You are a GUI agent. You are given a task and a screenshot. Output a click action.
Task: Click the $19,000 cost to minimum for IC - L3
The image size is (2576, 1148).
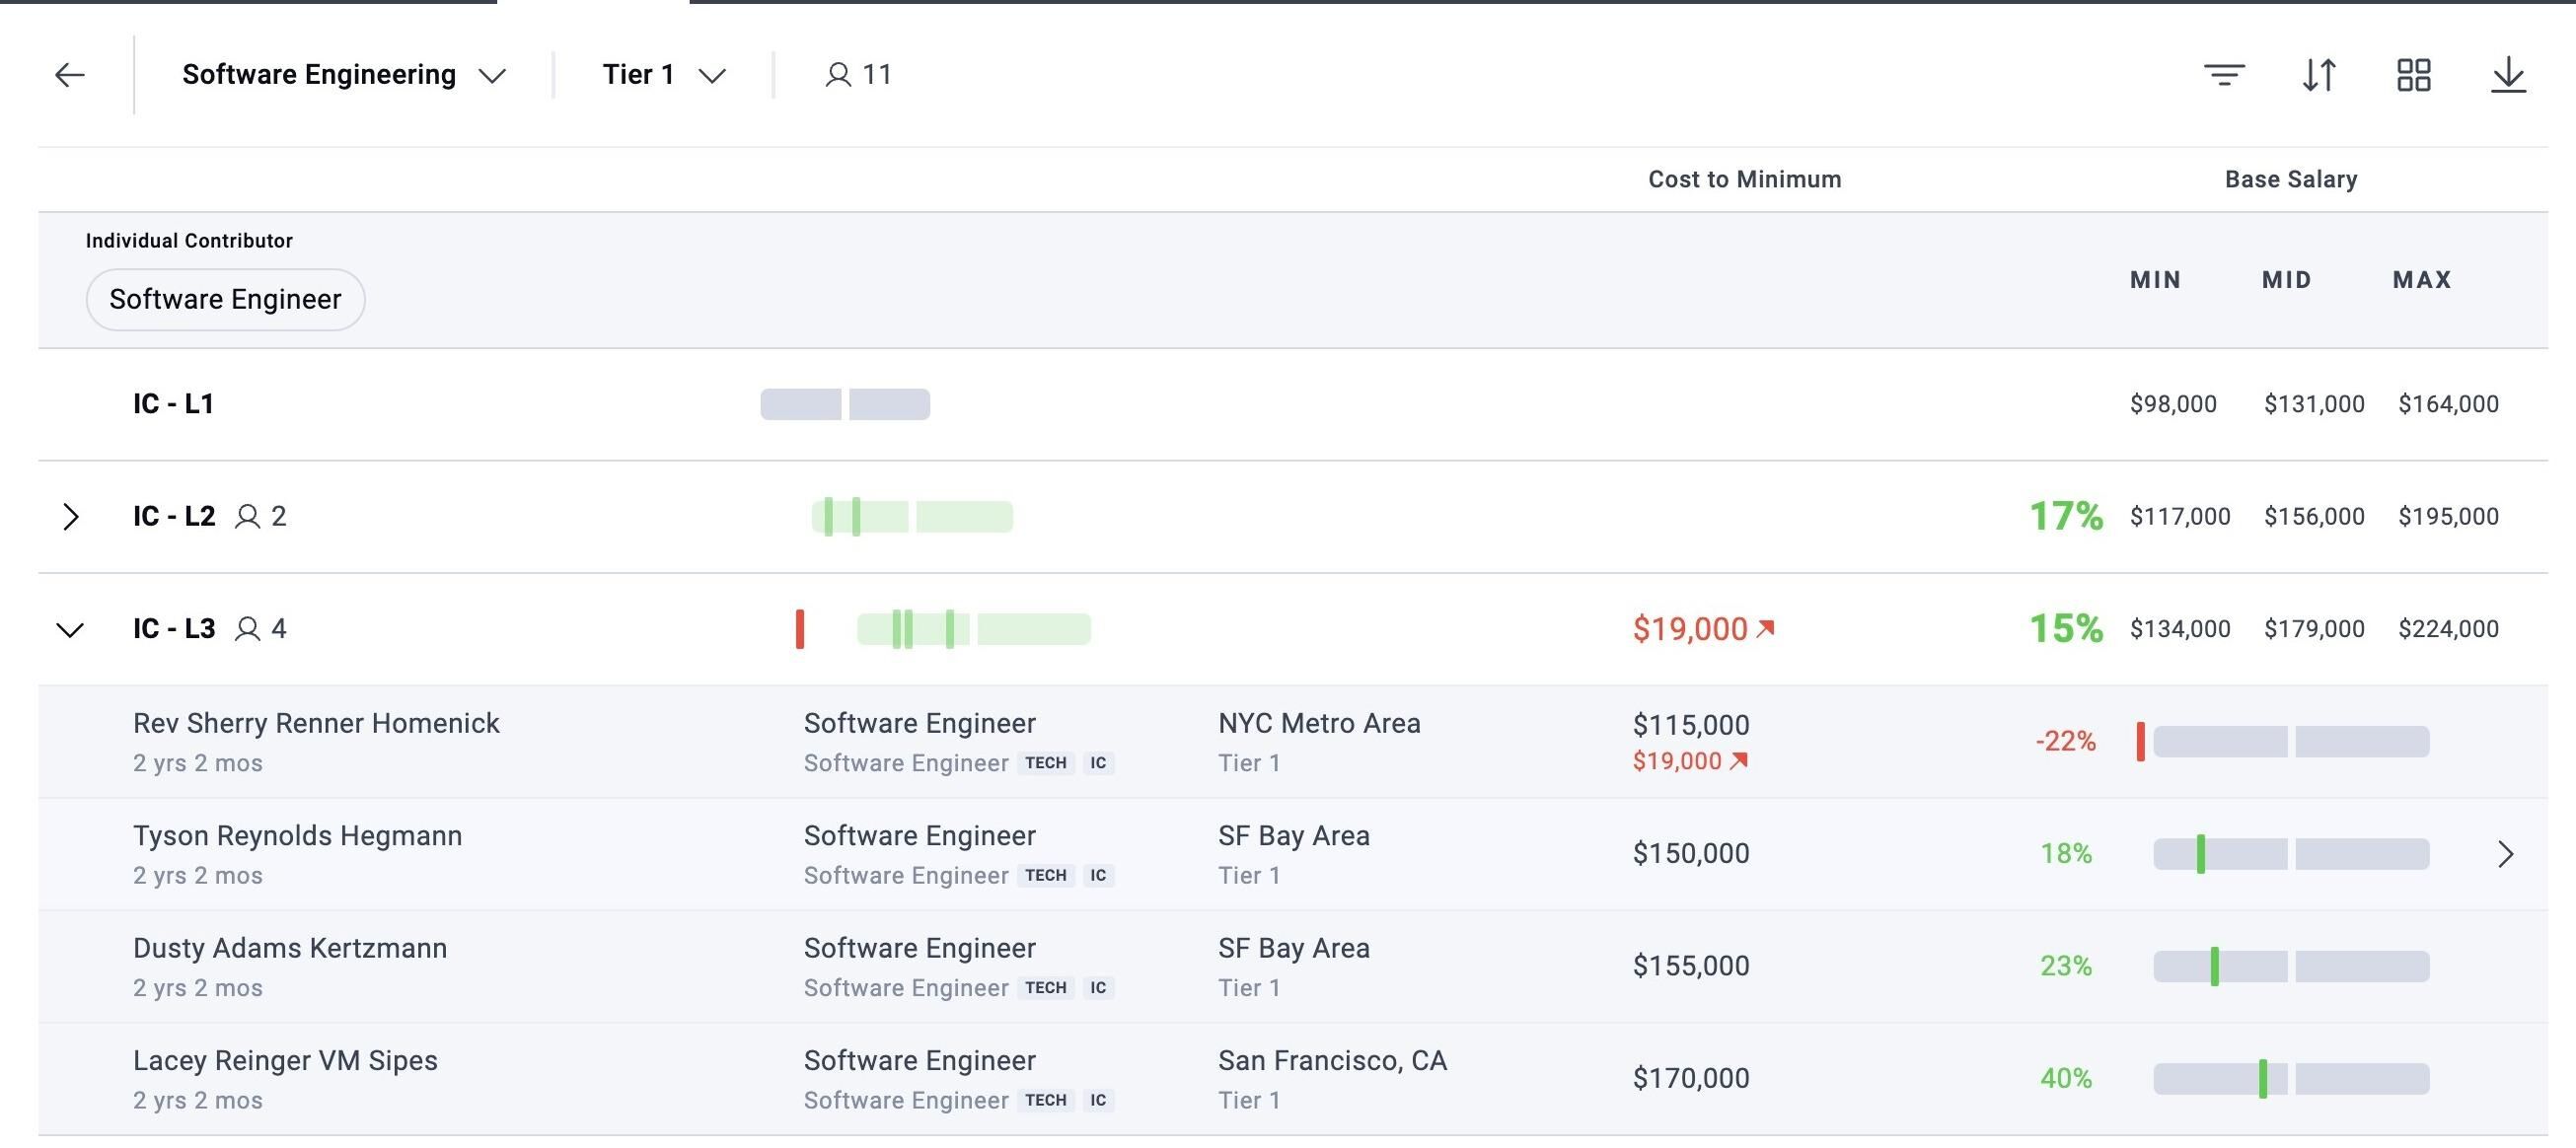[1690, 629]
